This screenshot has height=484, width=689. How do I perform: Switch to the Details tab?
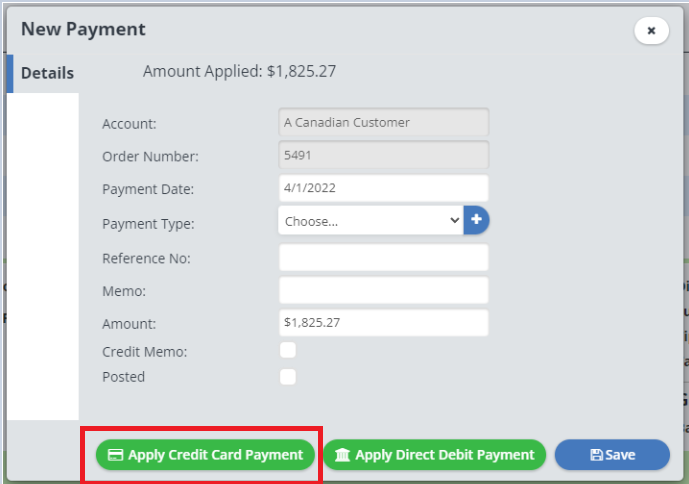[x=47, y=73]
